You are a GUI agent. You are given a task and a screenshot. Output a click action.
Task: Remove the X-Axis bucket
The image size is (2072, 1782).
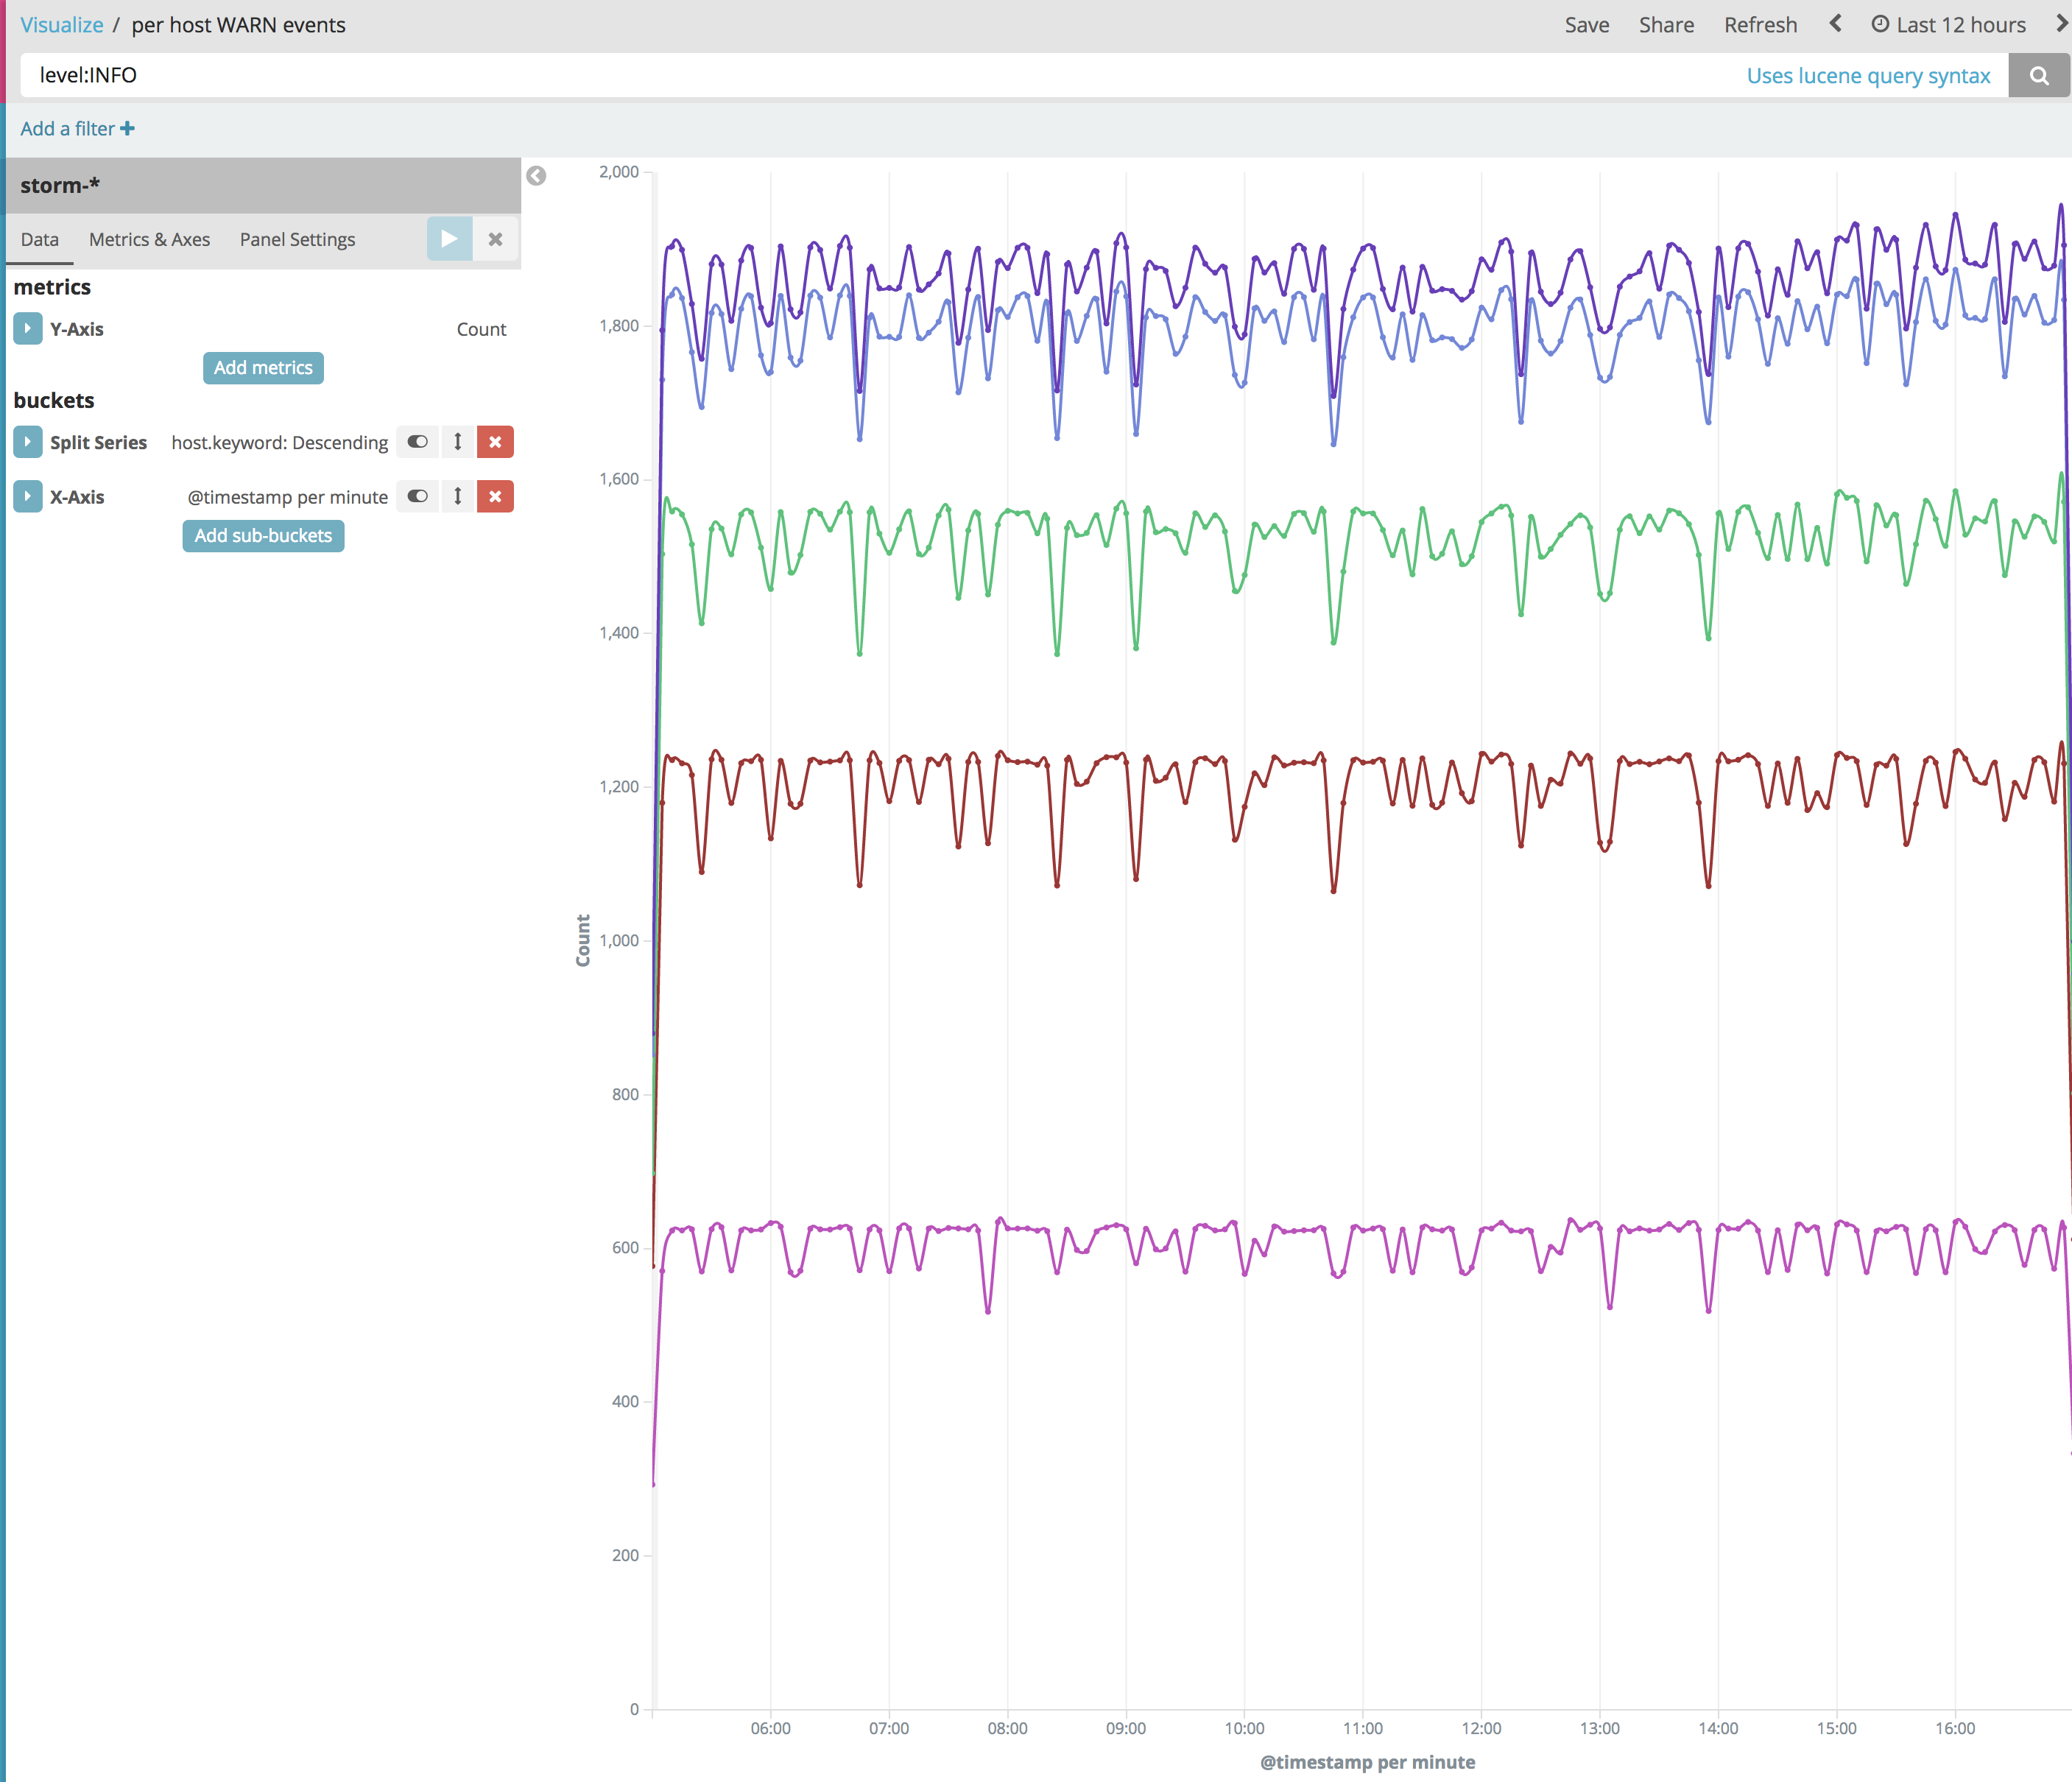point(495,496)
